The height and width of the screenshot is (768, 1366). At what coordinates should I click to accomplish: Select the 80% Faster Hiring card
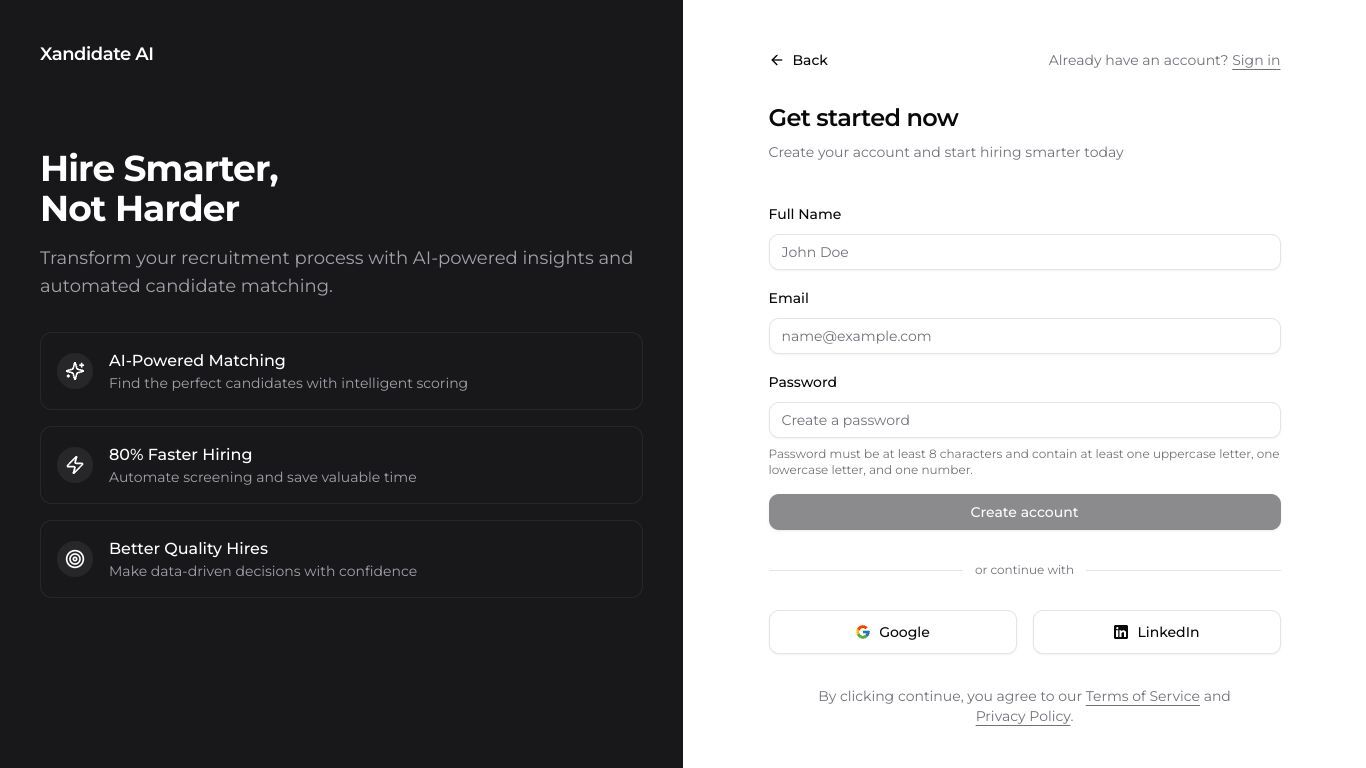341,465
